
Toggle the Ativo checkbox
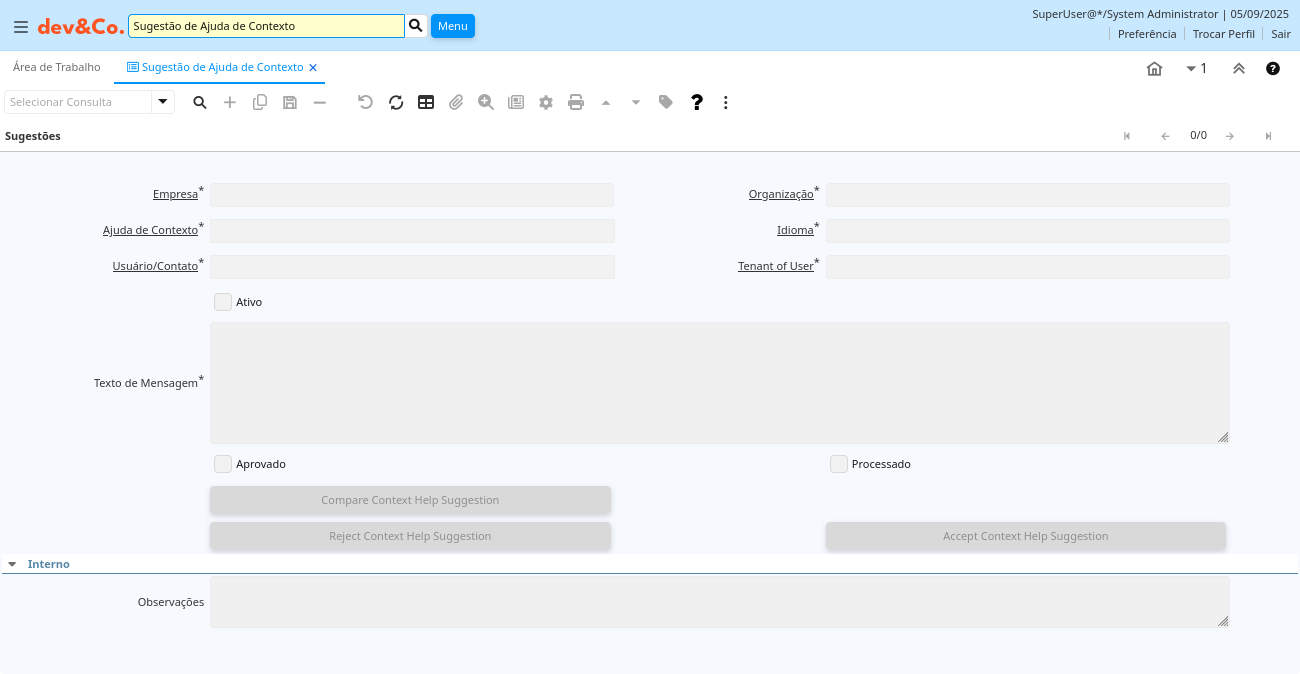223,302
